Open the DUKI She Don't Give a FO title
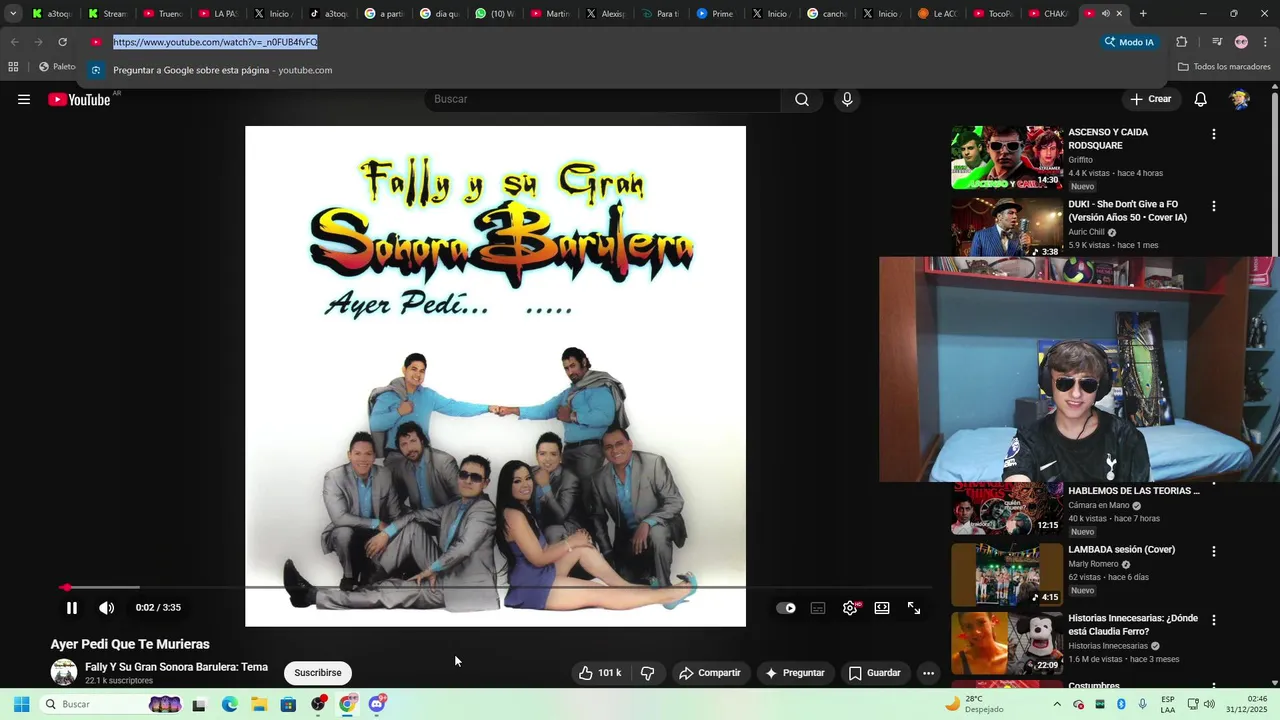The width and height of the screenshot is (1280, 720). (x=1127, y=210)
